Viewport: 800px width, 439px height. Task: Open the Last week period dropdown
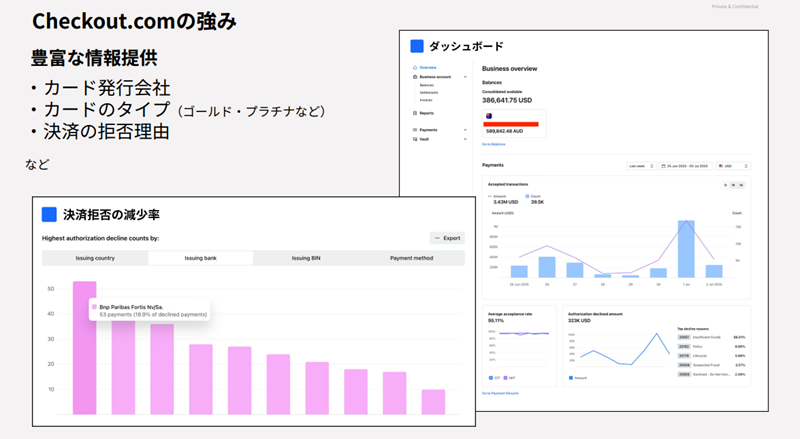[x=638, y=166]
